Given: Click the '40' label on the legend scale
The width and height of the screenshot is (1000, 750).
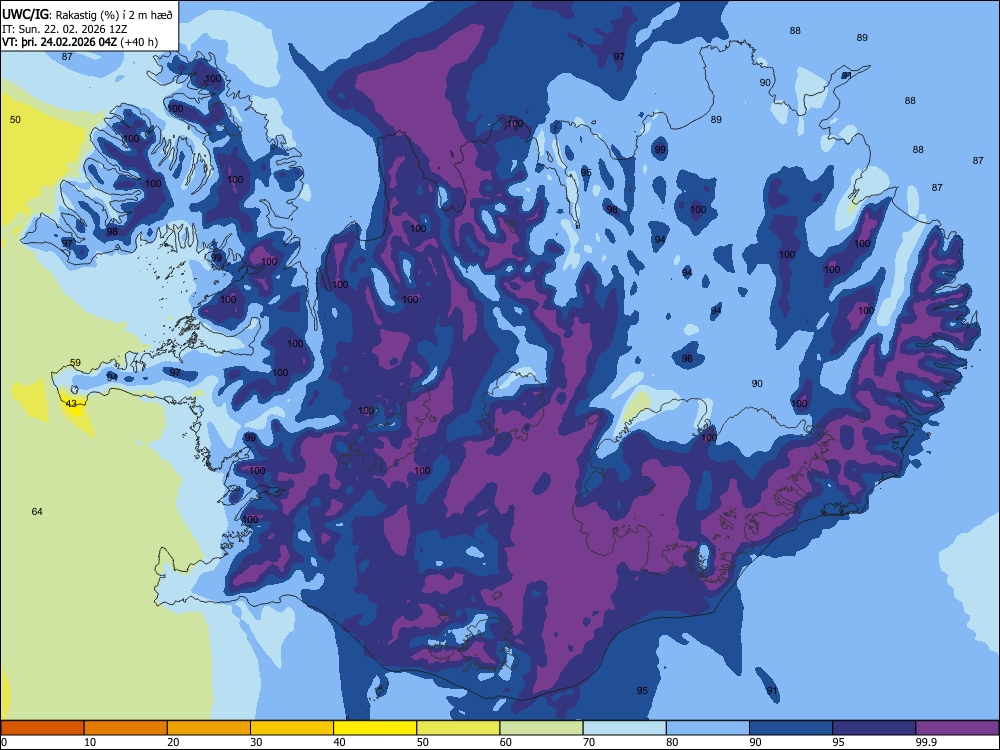Looking at the screenshot, I should (x=339, y=742).
